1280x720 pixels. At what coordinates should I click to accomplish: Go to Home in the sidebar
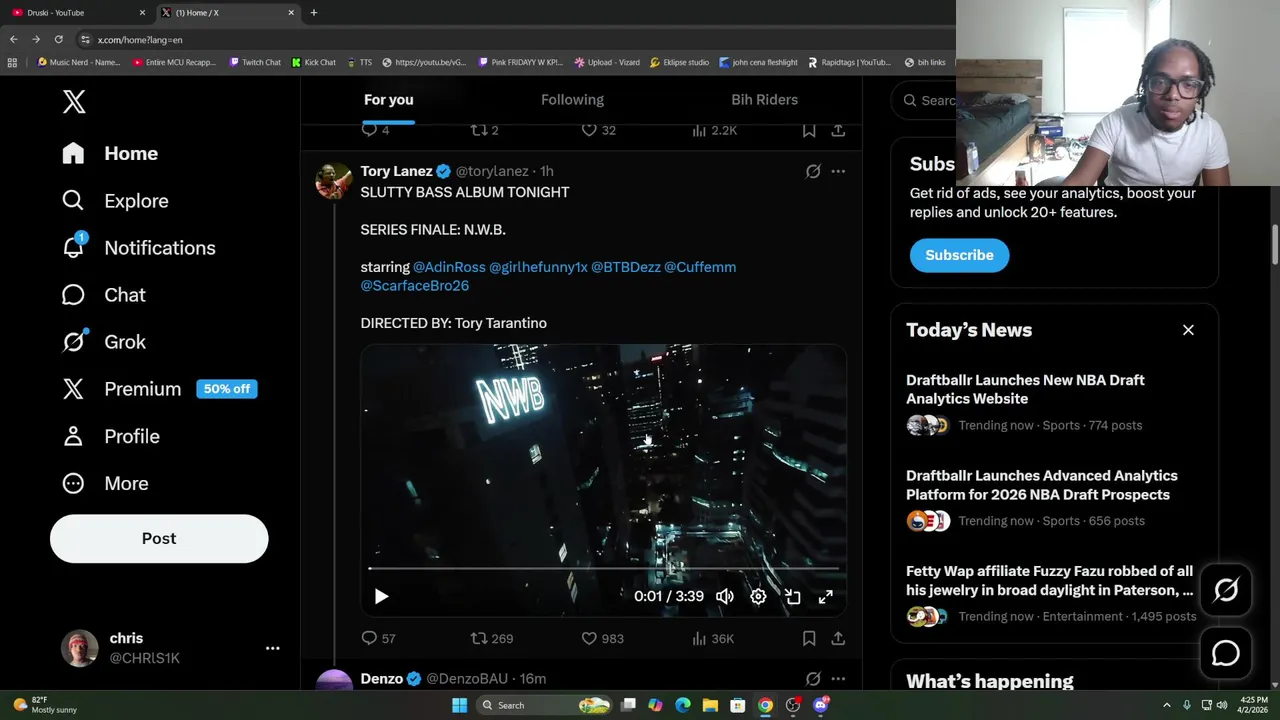[x=111, y=153]
